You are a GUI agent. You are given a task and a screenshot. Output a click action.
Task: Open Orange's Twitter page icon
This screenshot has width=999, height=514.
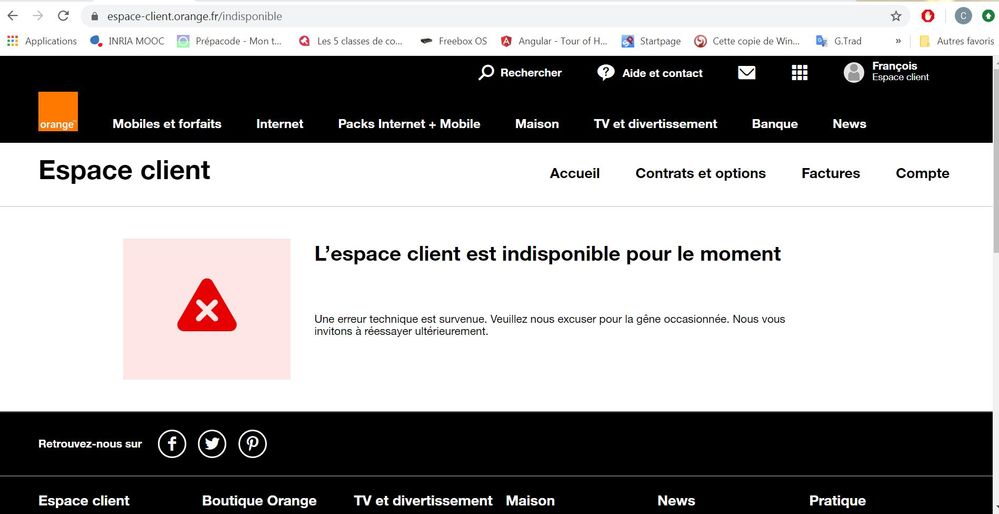click(x=212, y=444)
